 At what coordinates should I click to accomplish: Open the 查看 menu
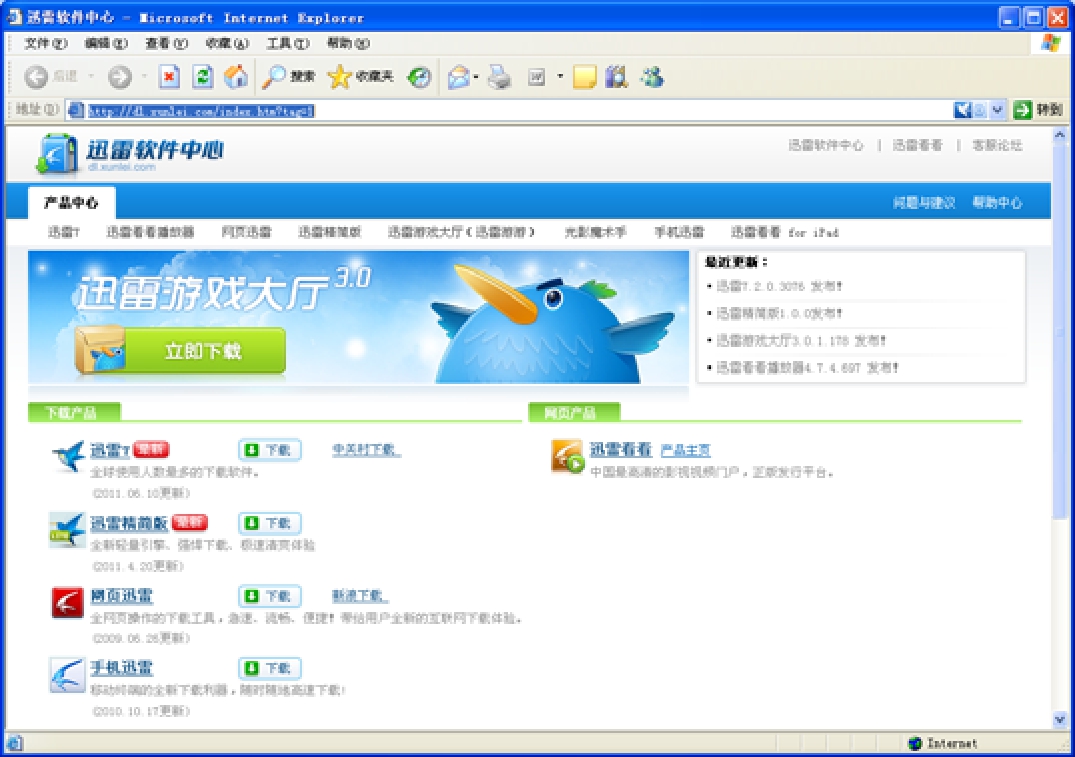167,44
